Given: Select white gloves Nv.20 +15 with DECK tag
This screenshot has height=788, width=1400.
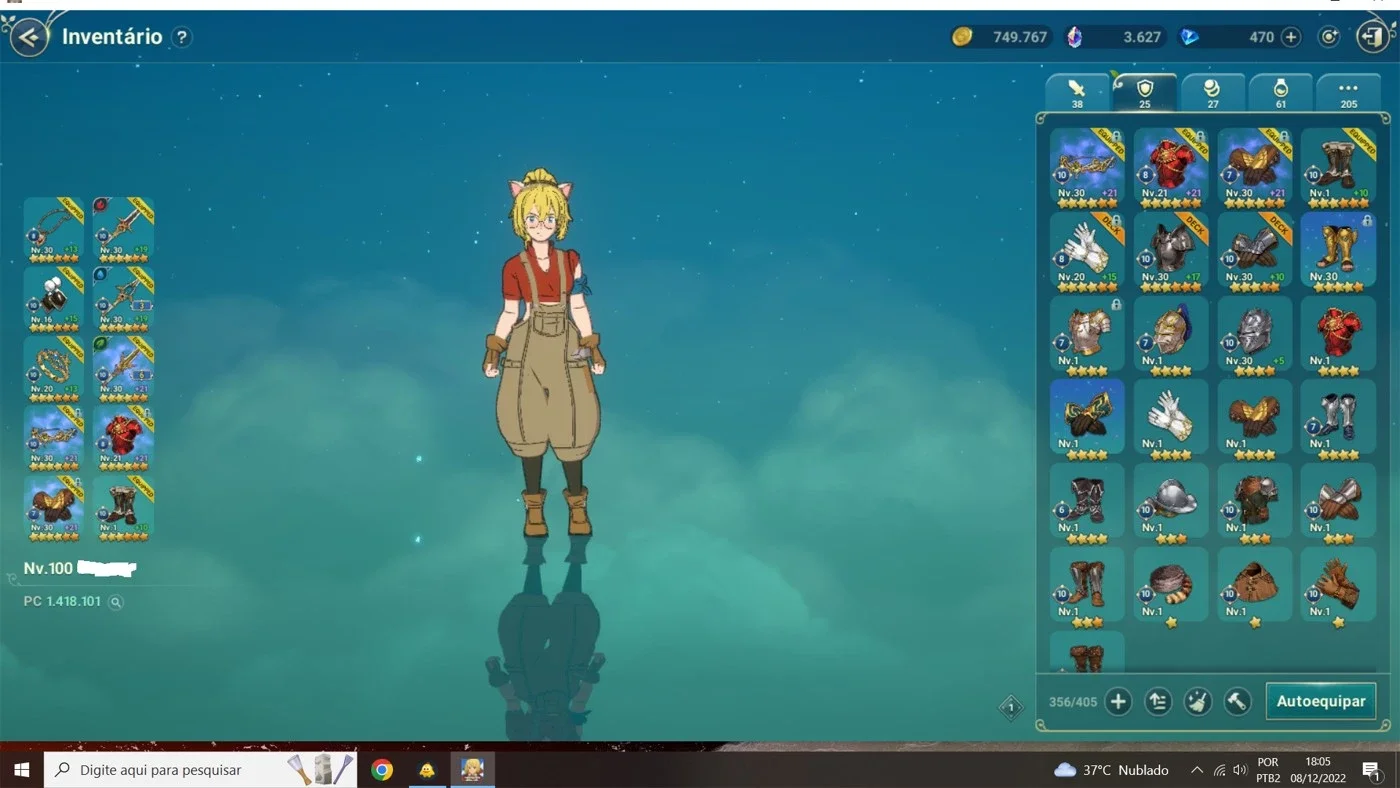Looking at the screenshot, I should (1087, 250).
